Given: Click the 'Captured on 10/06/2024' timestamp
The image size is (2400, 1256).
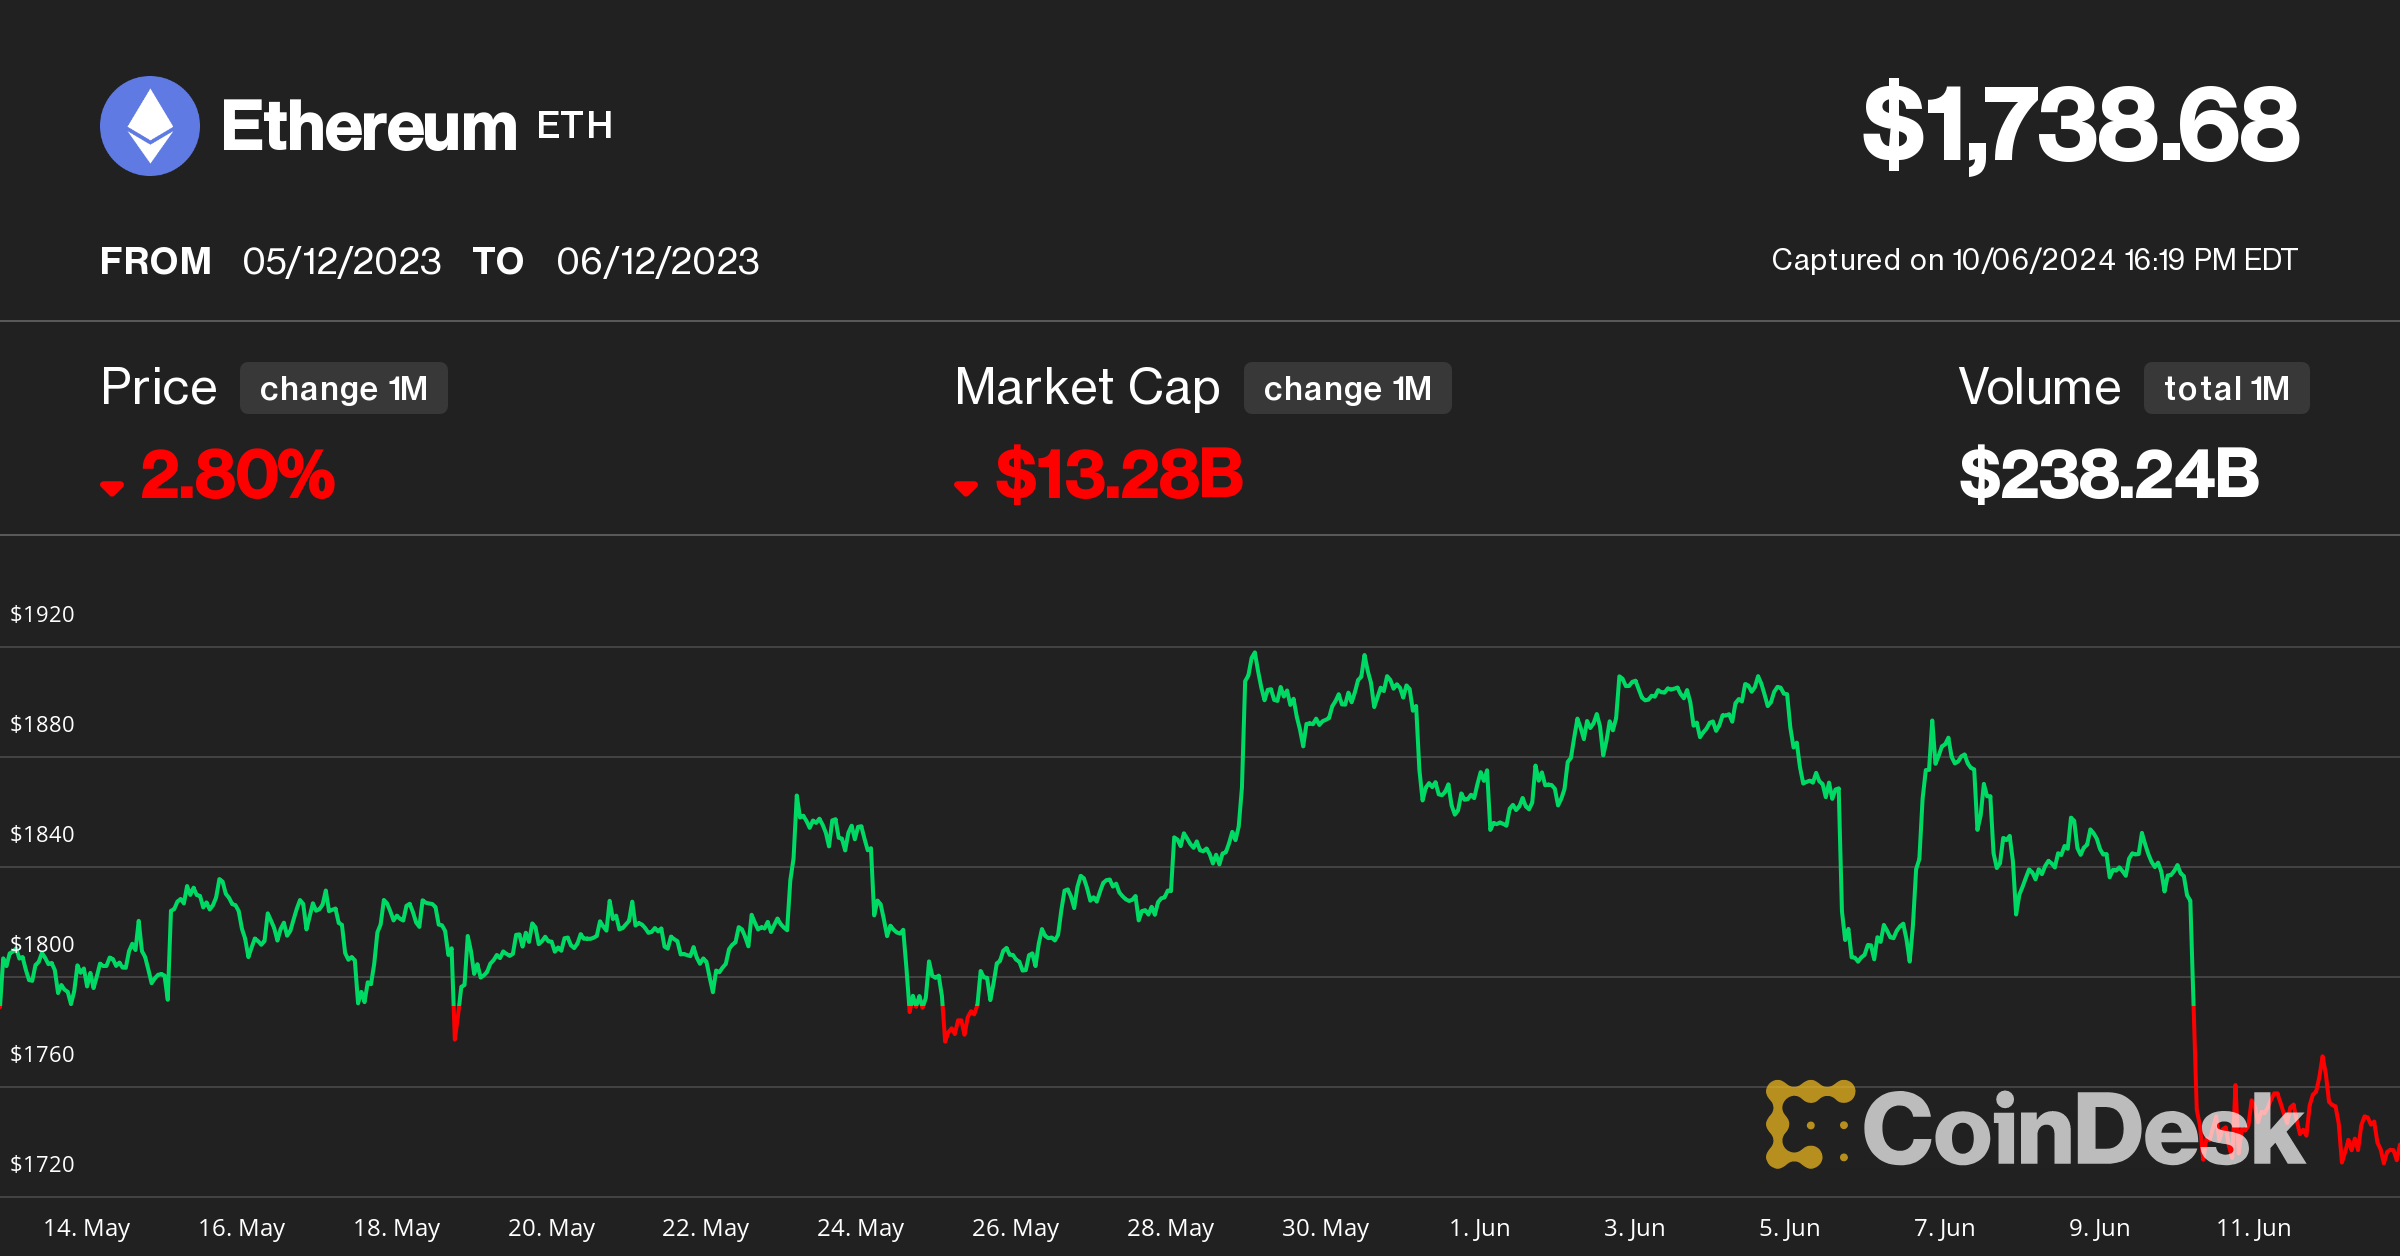Looking at the screenshot, I should 2034,260.
